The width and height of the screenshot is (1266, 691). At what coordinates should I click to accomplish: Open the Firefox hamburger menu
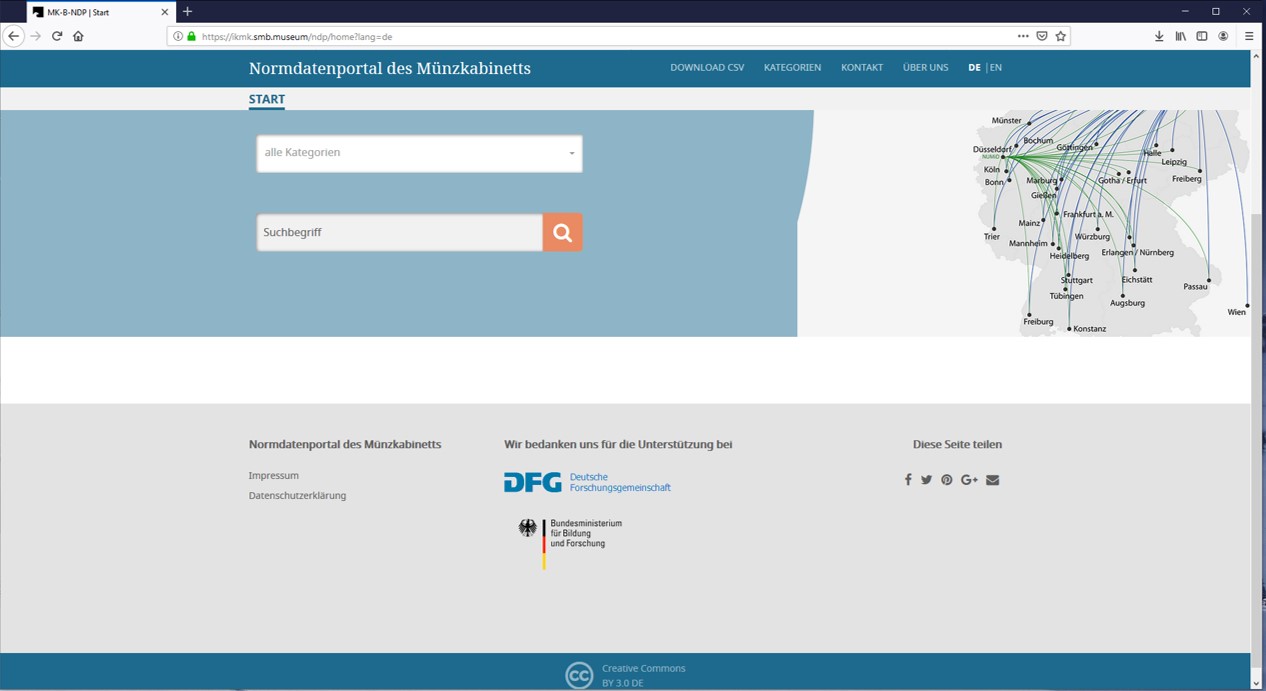(1249, 36)
